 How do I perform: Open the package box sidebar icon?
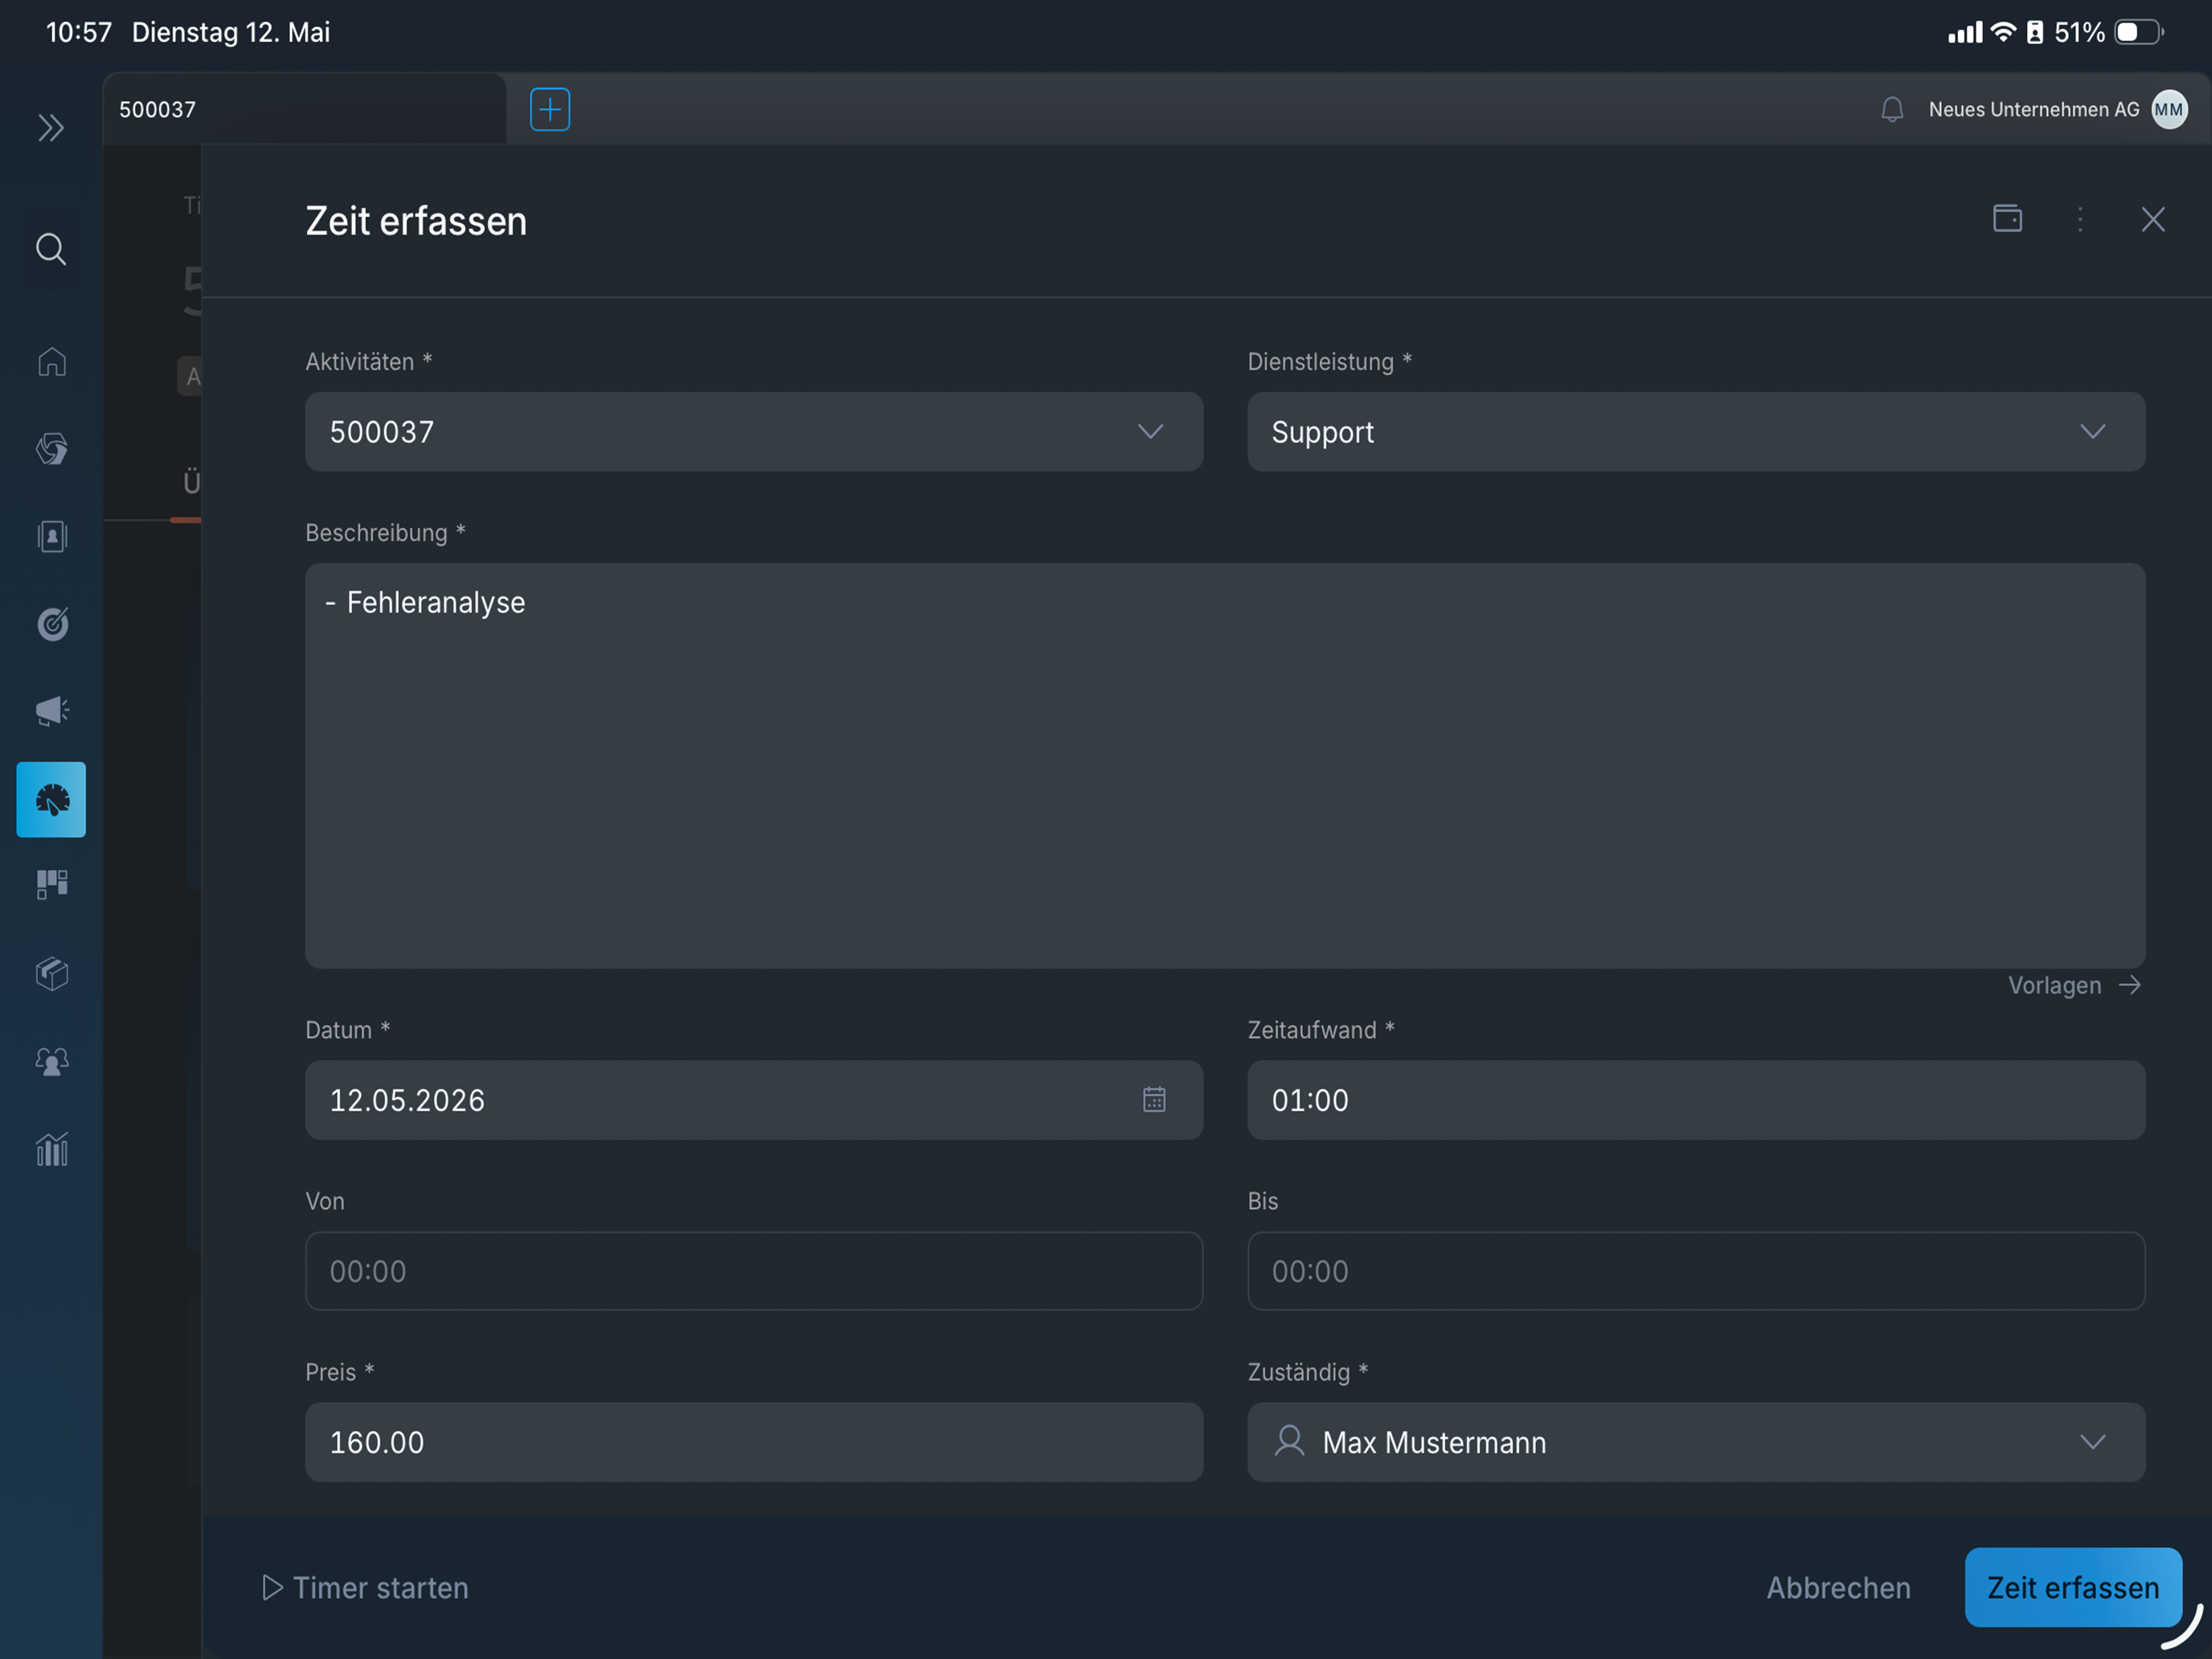click(52, 973)
